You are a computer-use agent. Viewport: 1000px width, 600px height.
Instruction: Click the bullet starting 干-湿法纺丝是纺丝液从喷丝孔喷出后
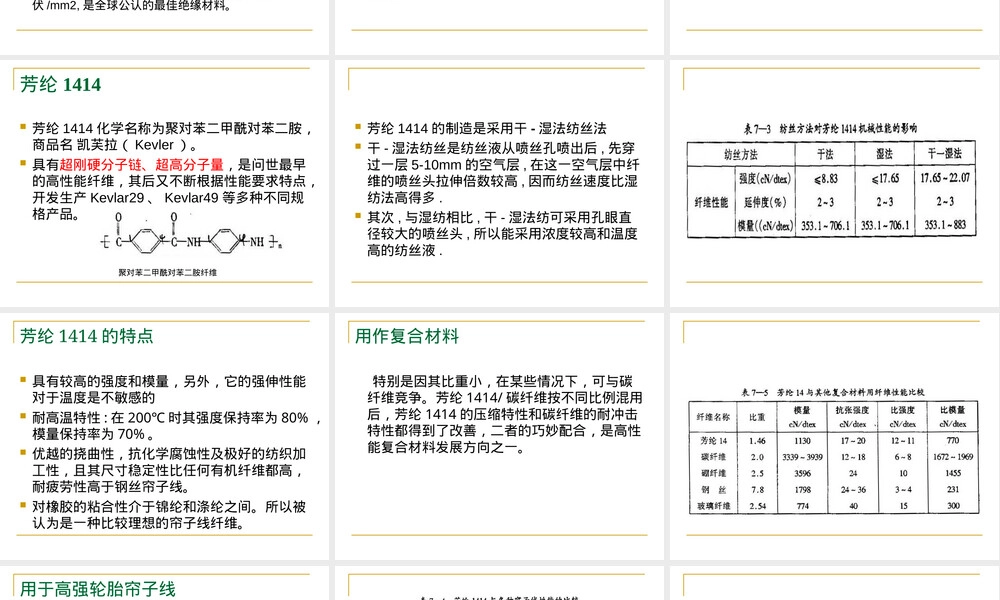point(502,173)
